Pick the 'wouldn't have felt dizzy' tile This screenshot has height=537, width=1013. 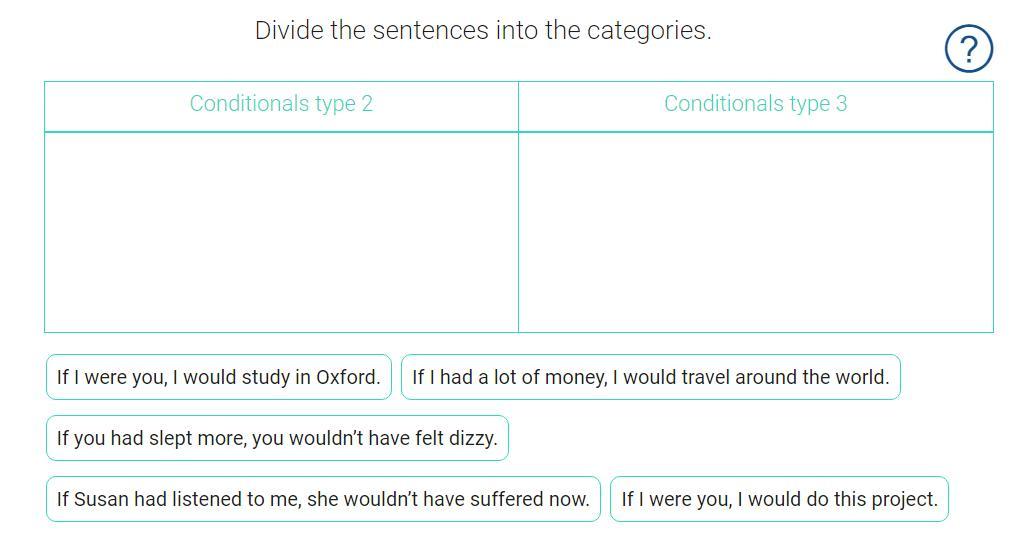(277, 438)
